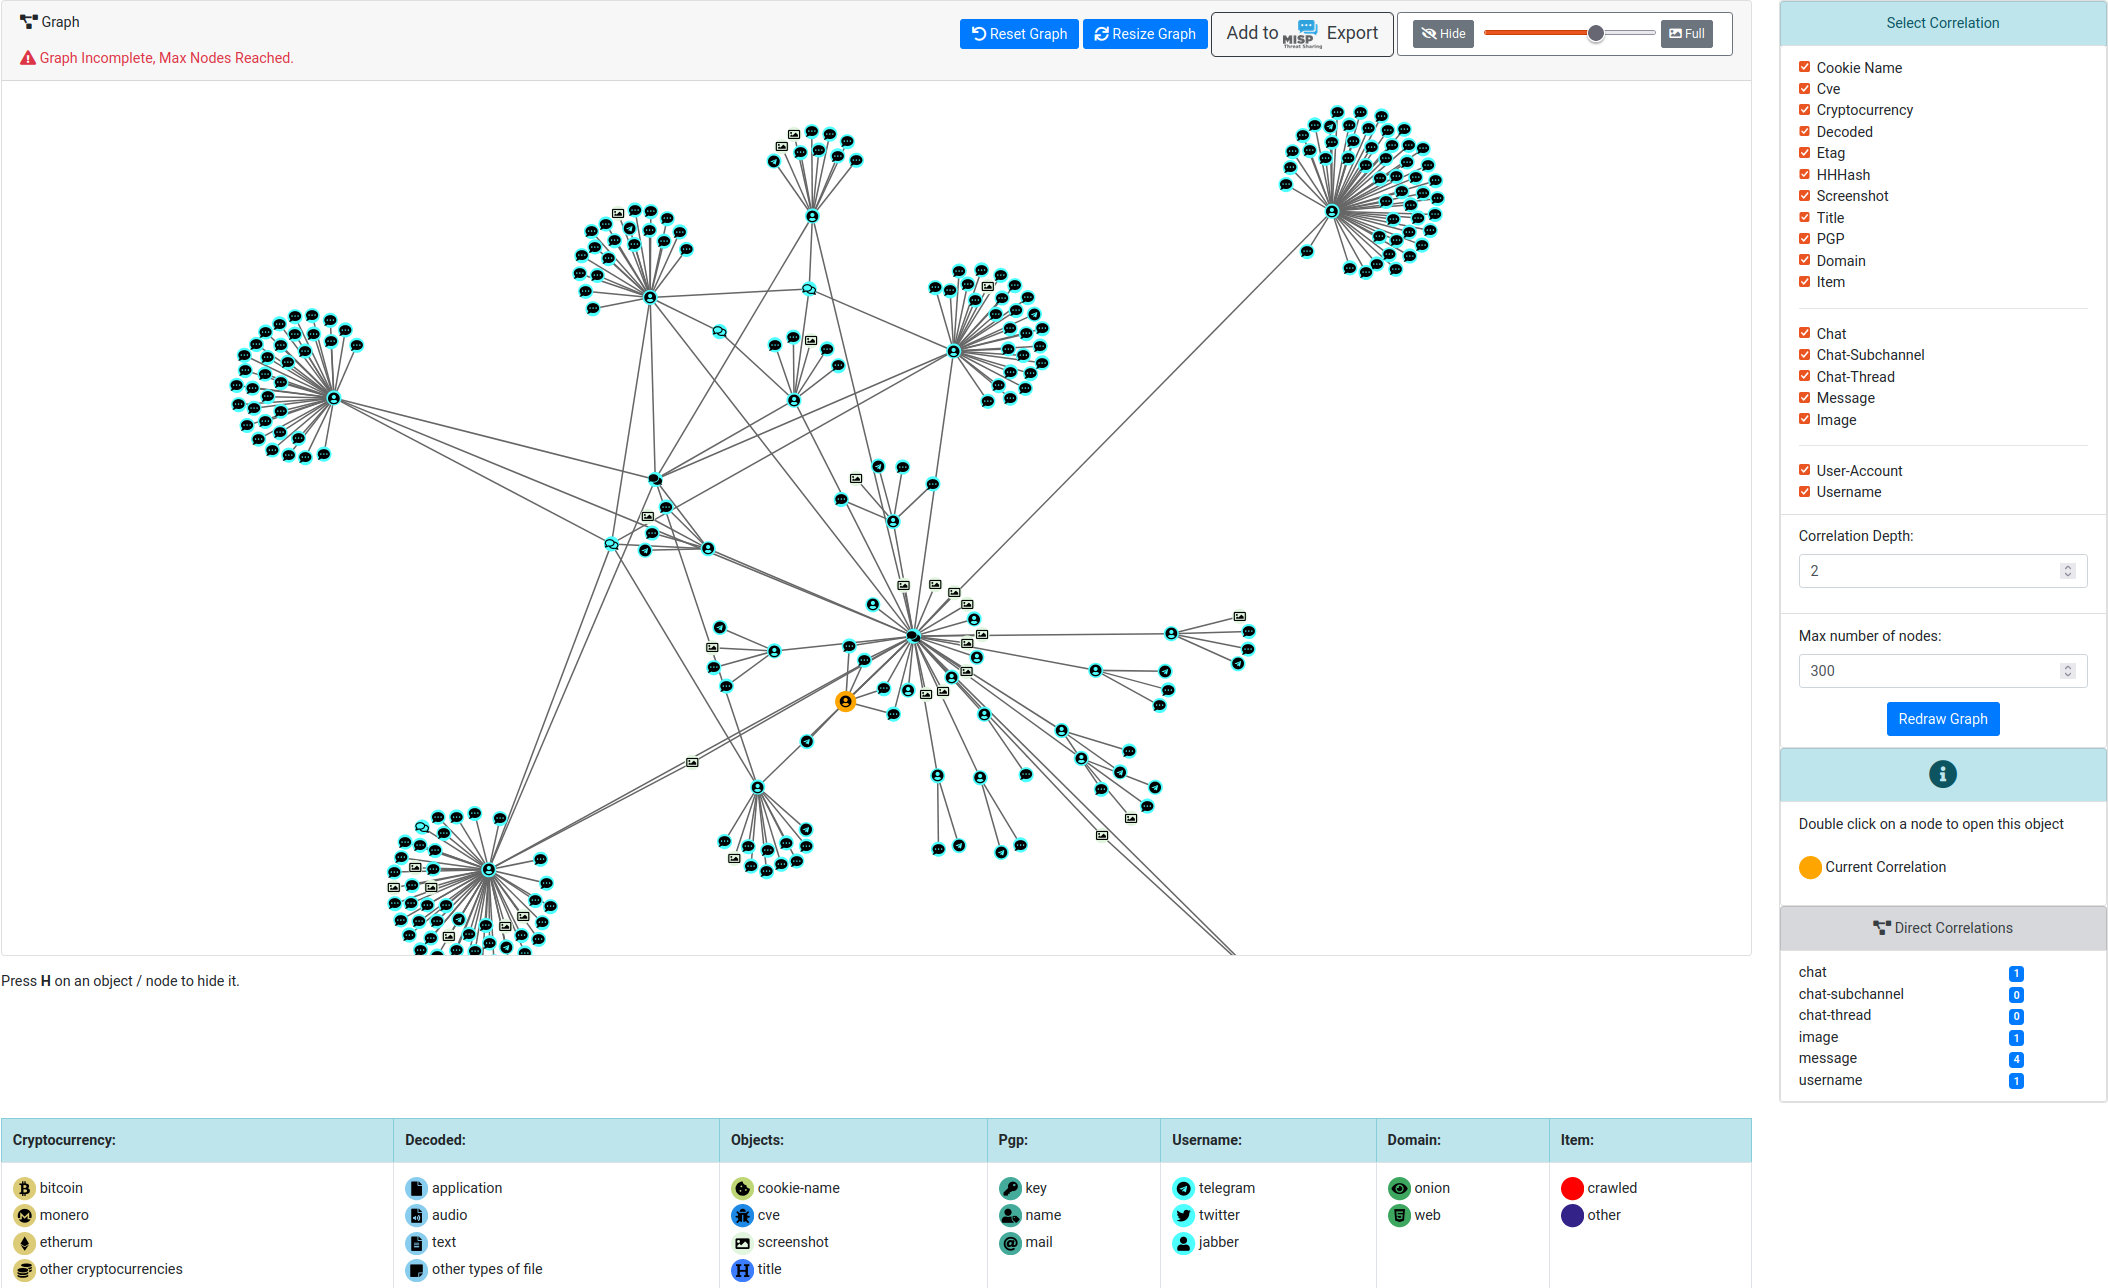2108x1288 pixels.
Task: Click the monero legend icon
Action: pos(24,1215)
